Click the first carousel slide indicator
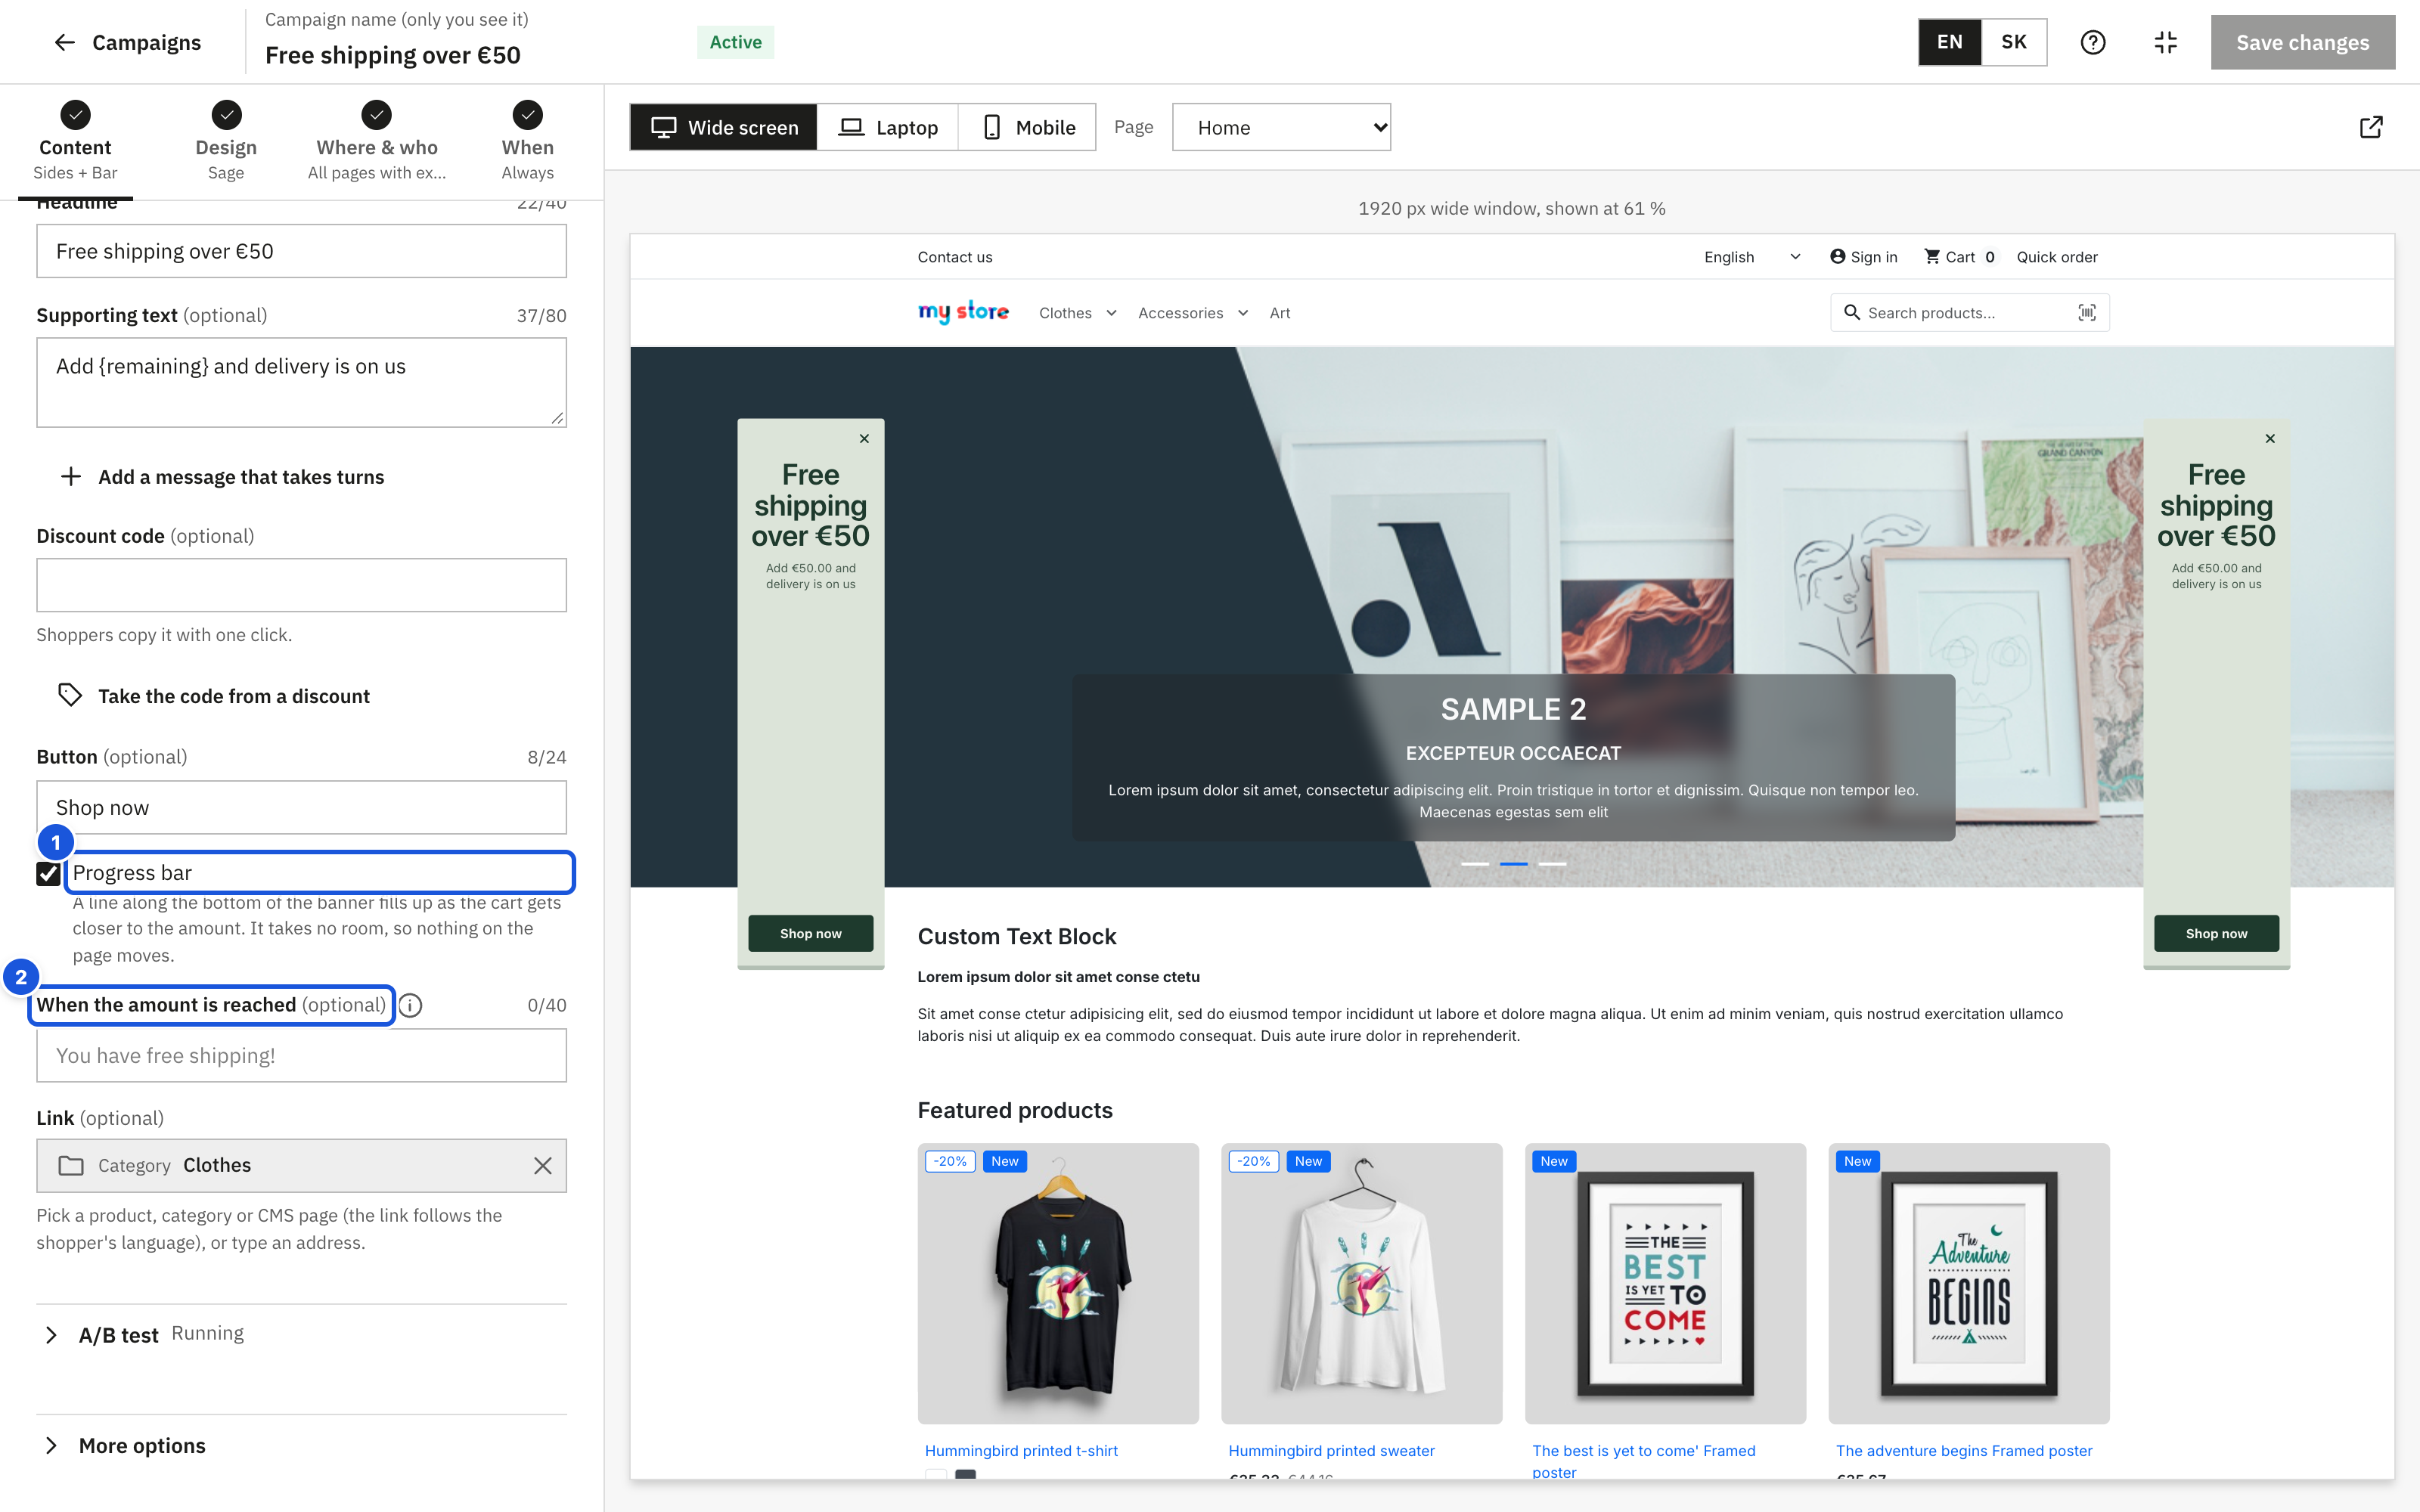Viewport: 2420px width, 1512px height. tap(1475, 863)
